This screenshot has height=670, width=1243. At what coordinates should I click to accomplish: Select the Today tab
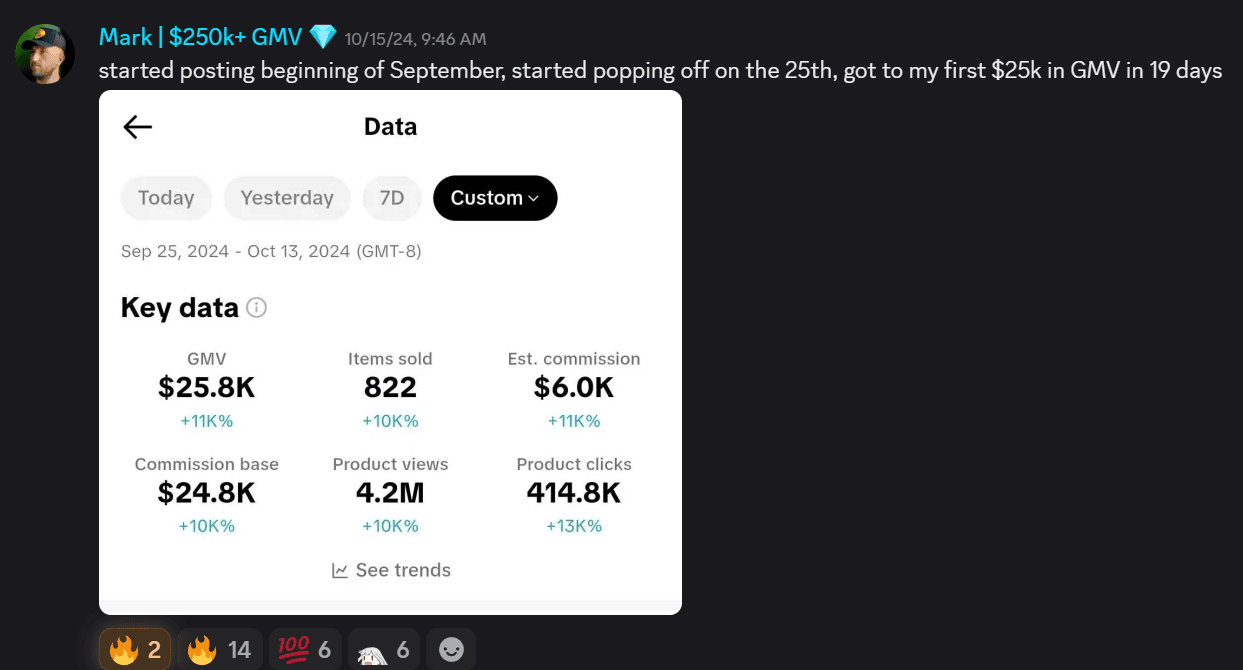point(166,198)
